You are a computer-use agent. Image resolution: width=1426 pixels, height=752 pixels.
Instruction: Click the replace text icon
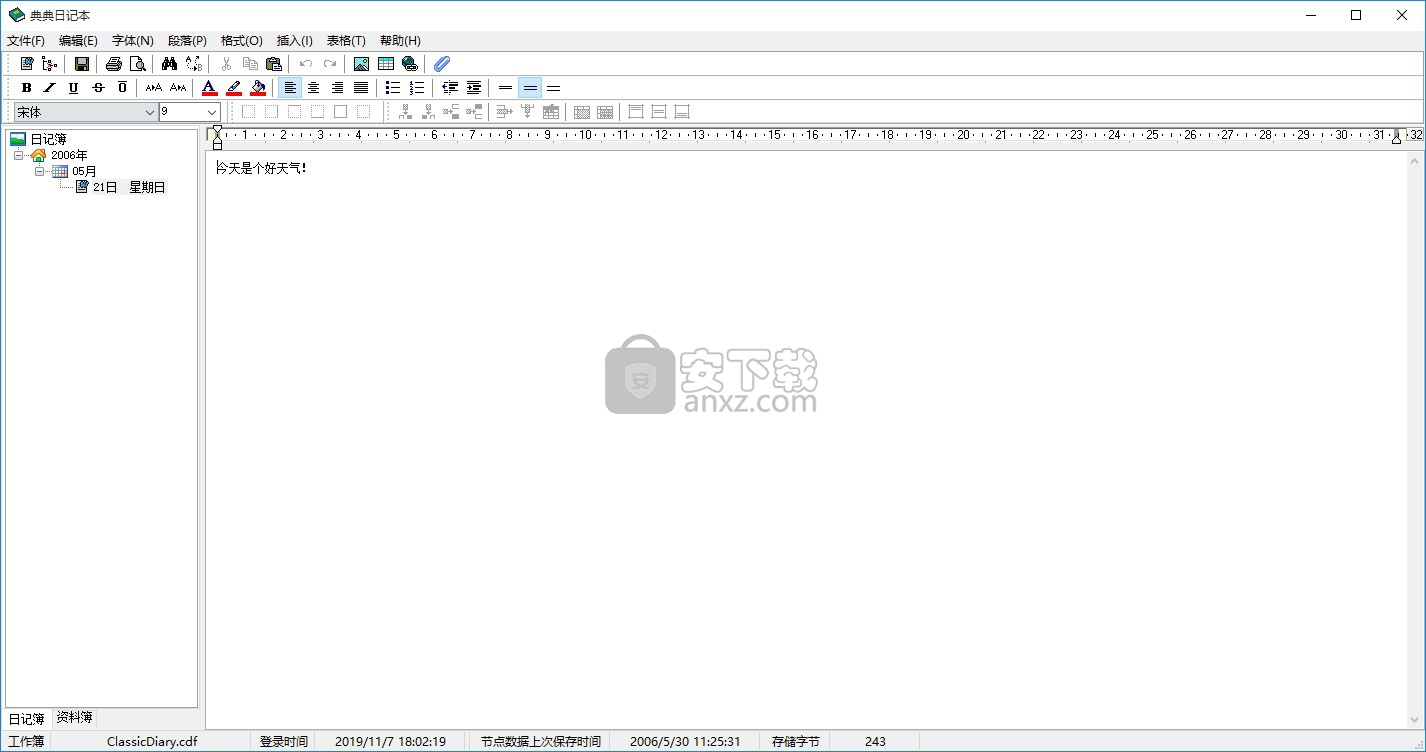click(x=194, y=64)
